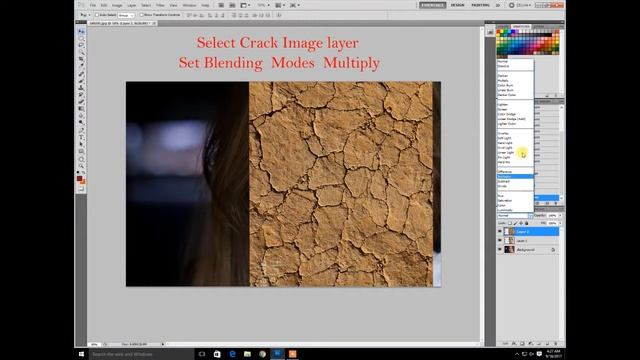
Task: Select the Rectangular Marquee tool
Action: (81, 38)
